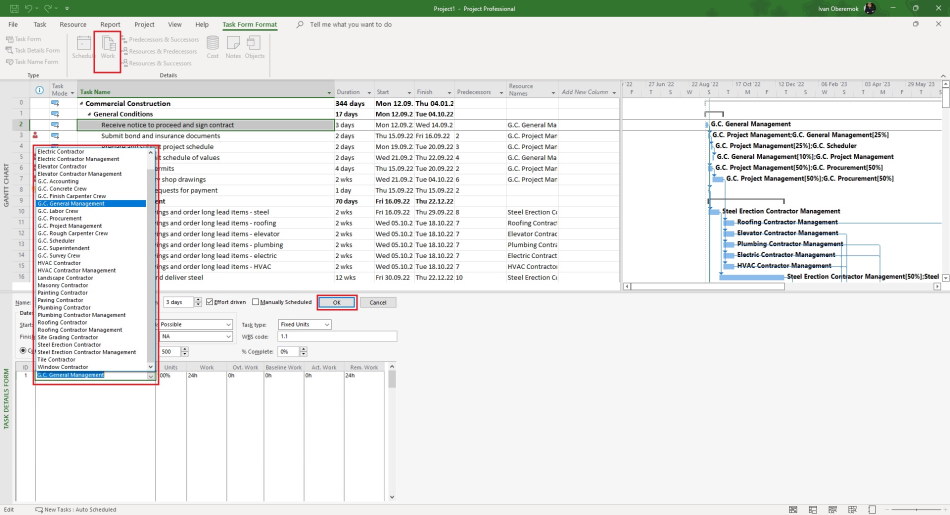Choose G.C. Procurement from resource list

tap(59, 218)
